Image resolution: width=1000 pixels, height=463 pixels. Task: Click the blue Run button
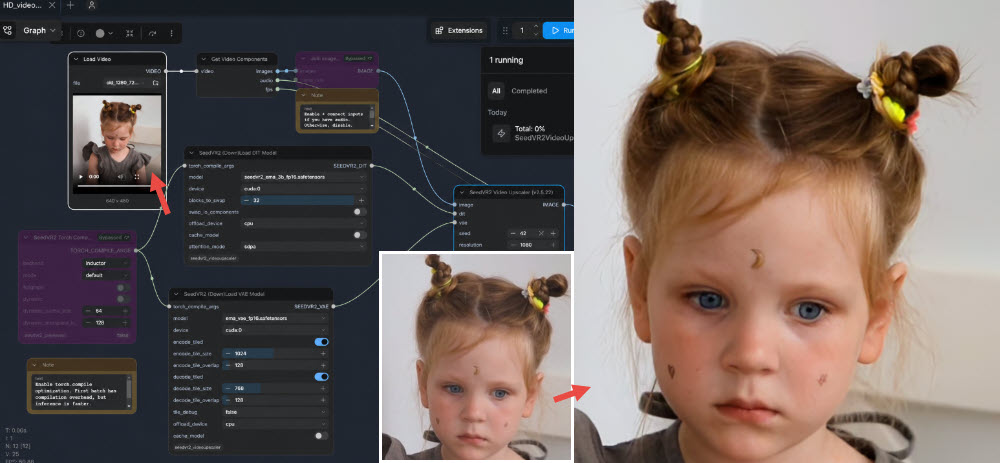click(x=559, y=30)
